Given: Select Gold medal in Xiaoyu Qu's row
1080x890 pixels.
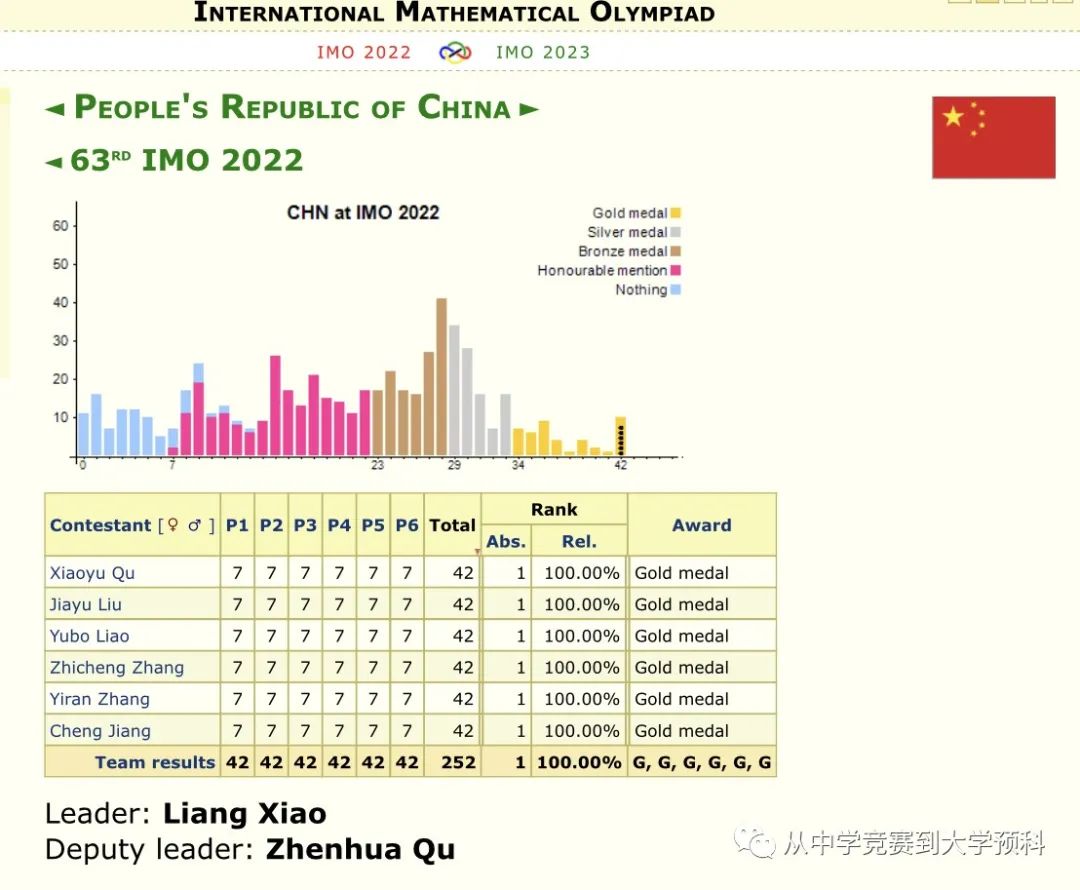Looking at the screenshot, I should (x=681, y=573).
